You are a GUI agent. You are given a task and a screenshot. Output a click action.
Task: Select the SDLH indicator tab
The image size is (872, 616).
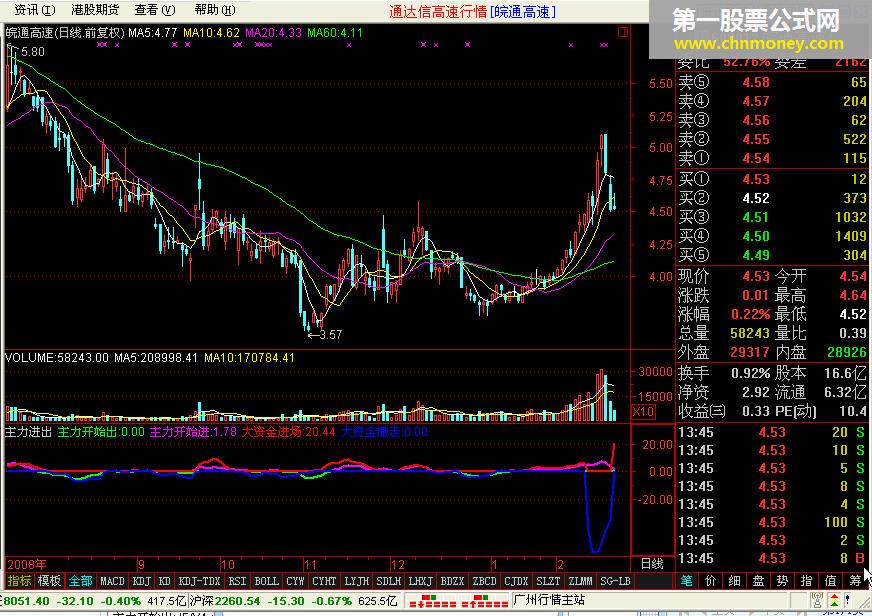[x=389, y=581]
